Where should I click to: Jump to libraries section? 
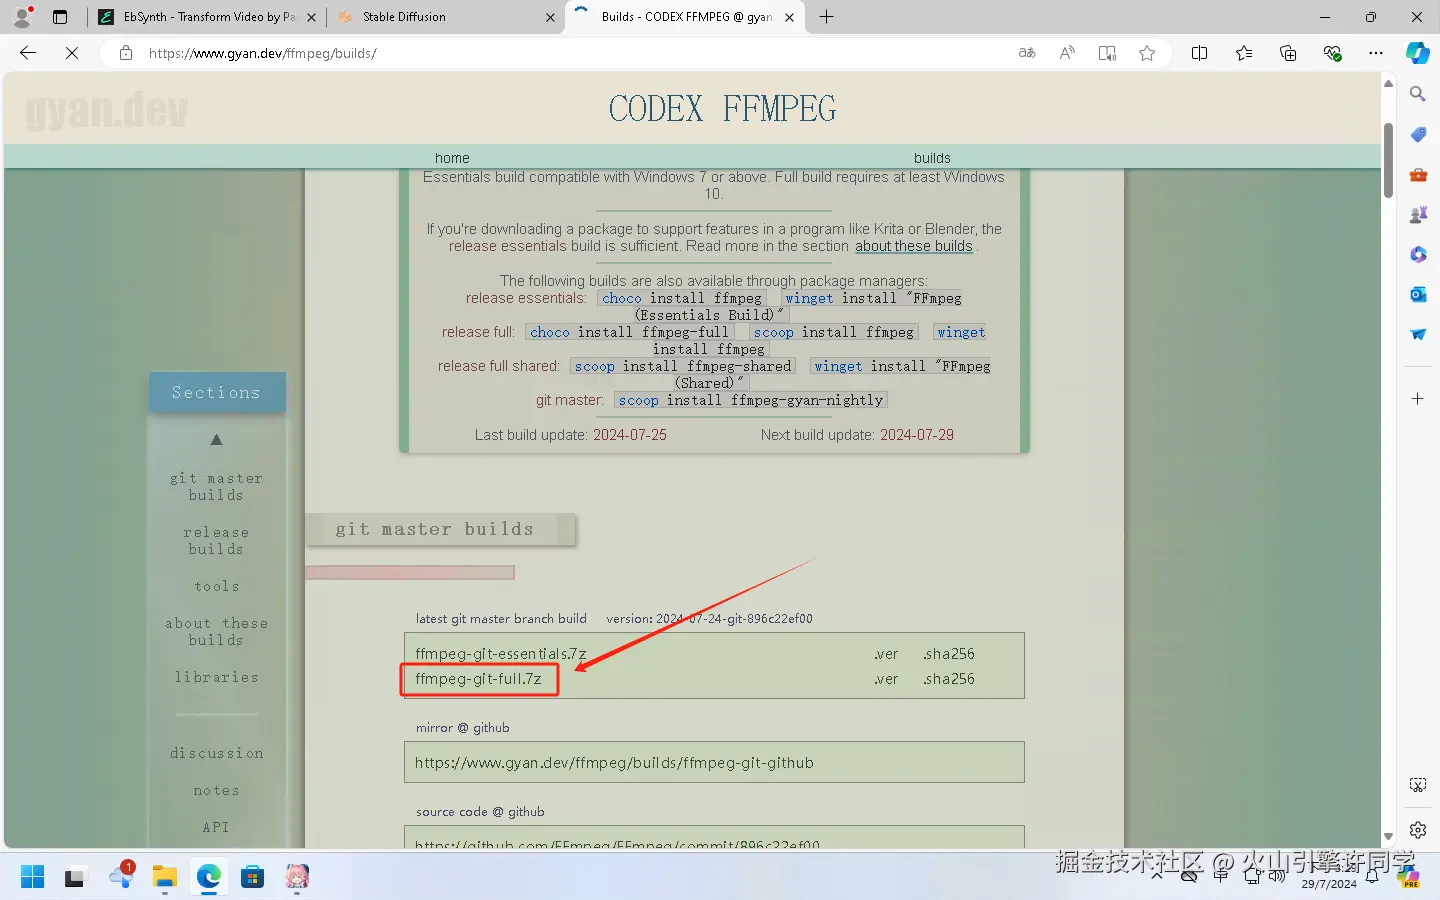coord(216,678)
